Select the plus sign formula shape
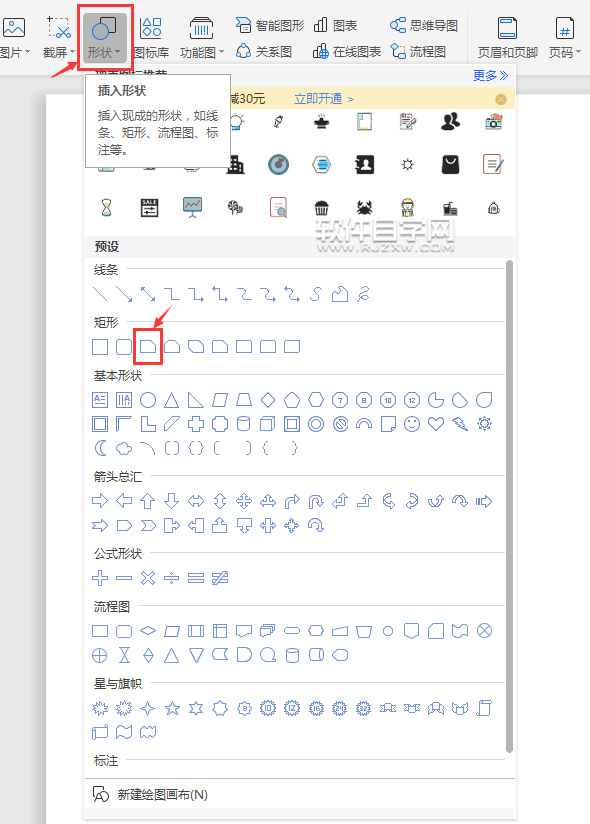Screen dimensions: 590x824 (100, 578)
